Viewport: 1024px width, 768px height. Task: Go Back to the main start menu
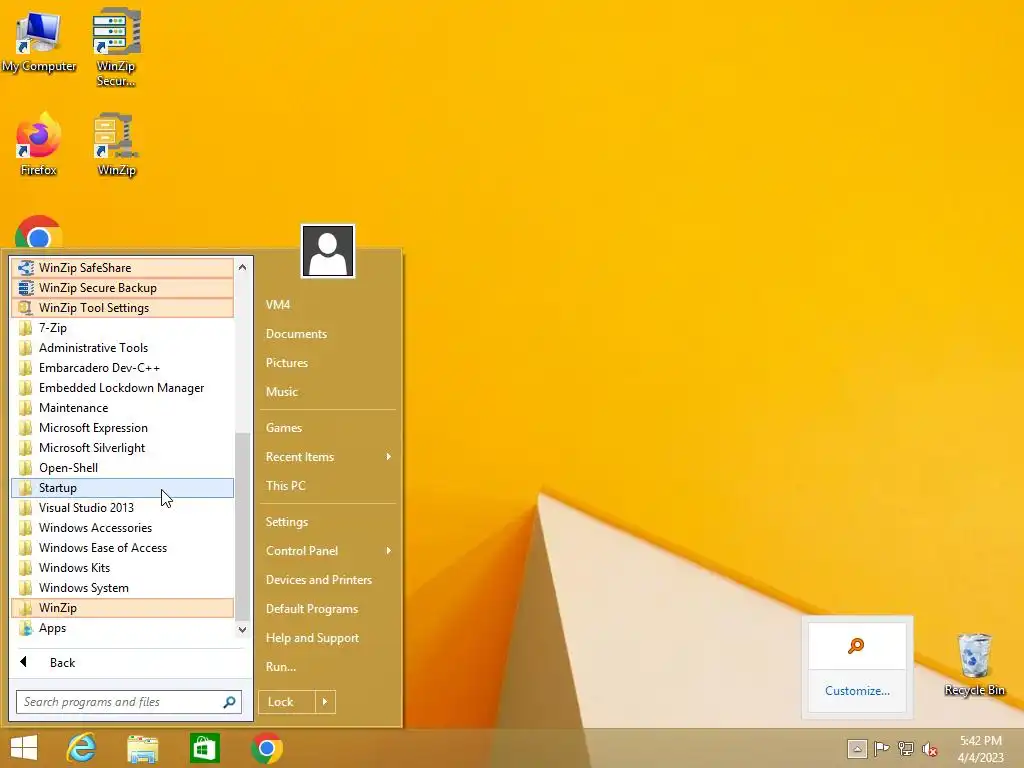pyautogui.click(x=129, y=662)
